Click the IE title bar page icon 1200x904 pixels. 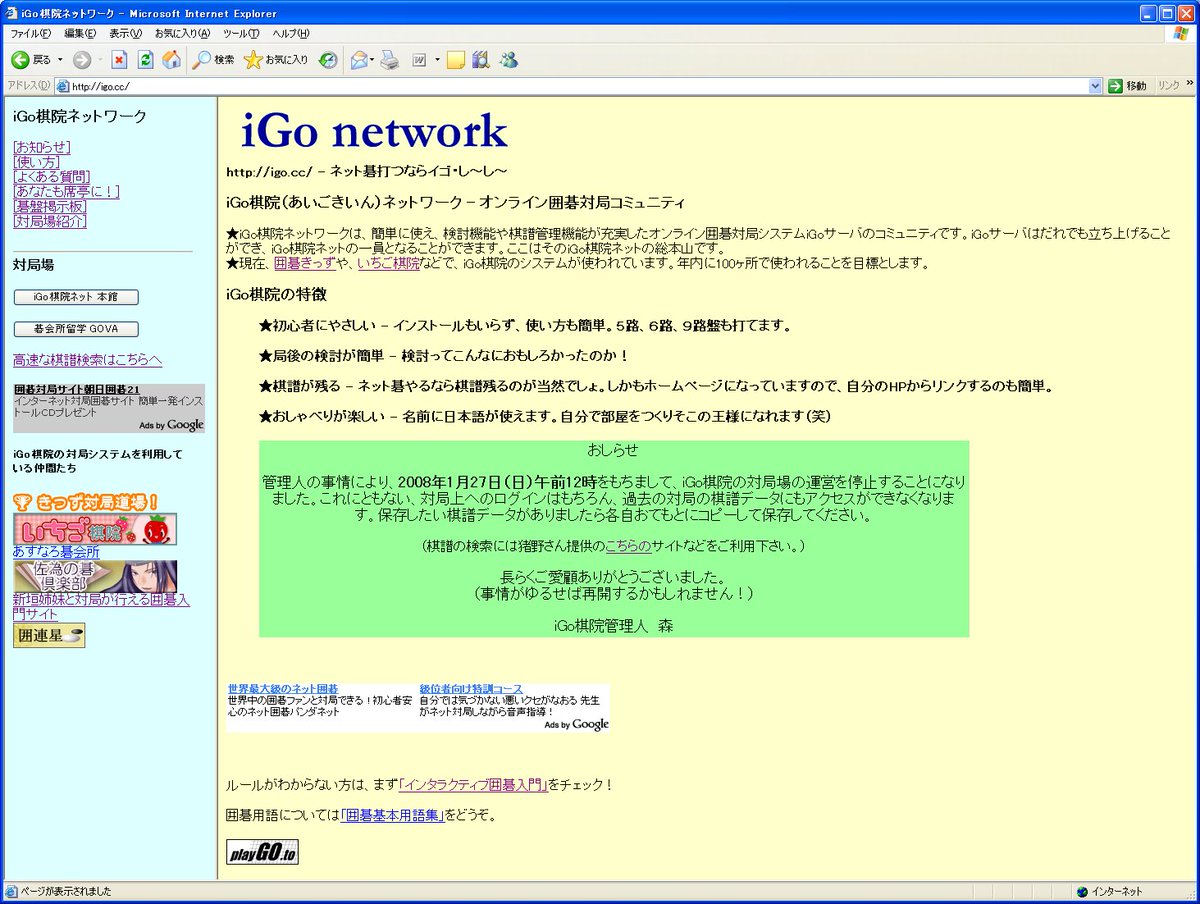(x=12, y=13)
